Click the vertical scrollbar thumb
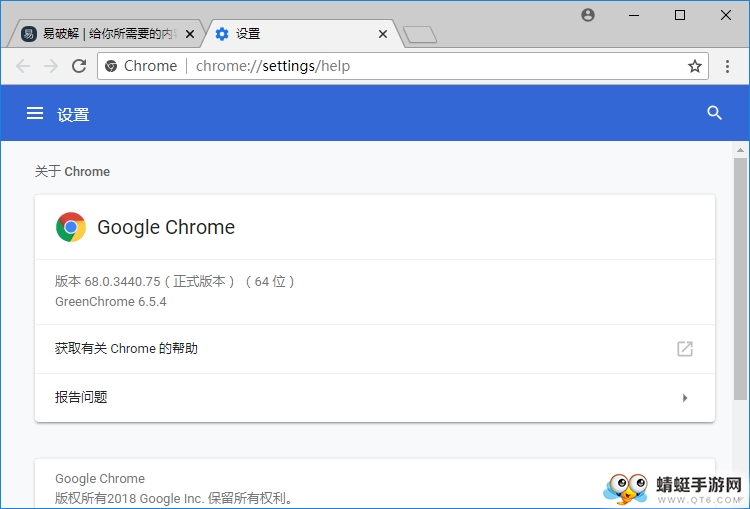 click(740, 279)
